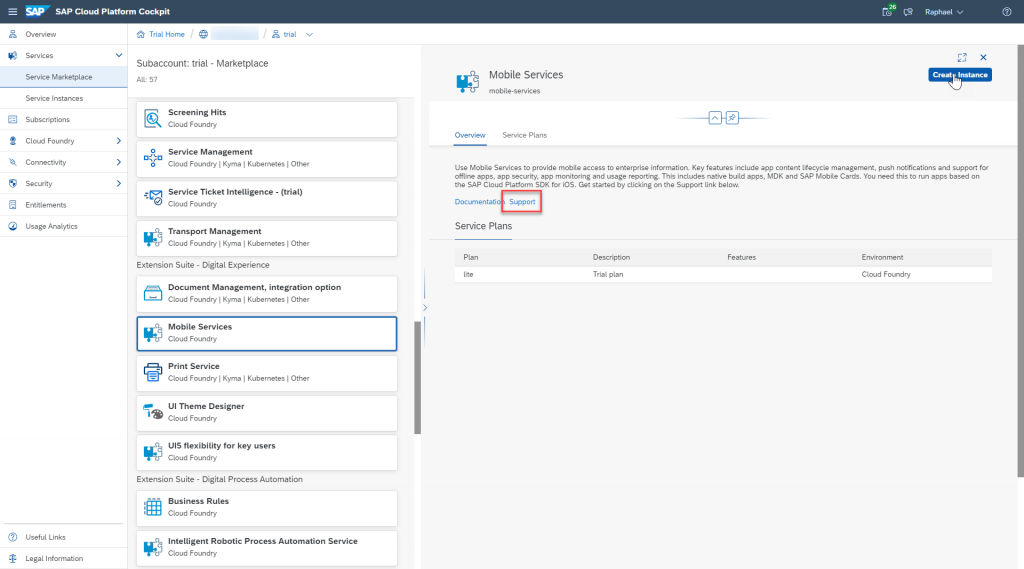Screen dimensions: 1024x569
Task: Click the Screening Hits service icon
Action: click(x=153, y=118)
